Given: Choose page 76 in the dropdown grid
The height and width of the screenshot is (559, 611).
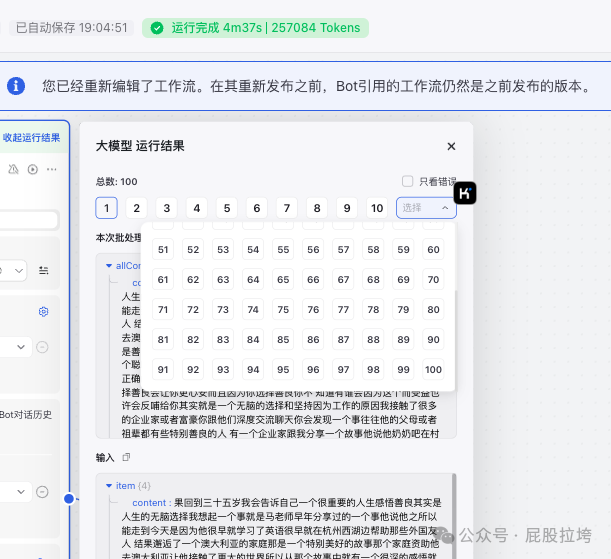Looking at the screenshot, I should 313,309.
